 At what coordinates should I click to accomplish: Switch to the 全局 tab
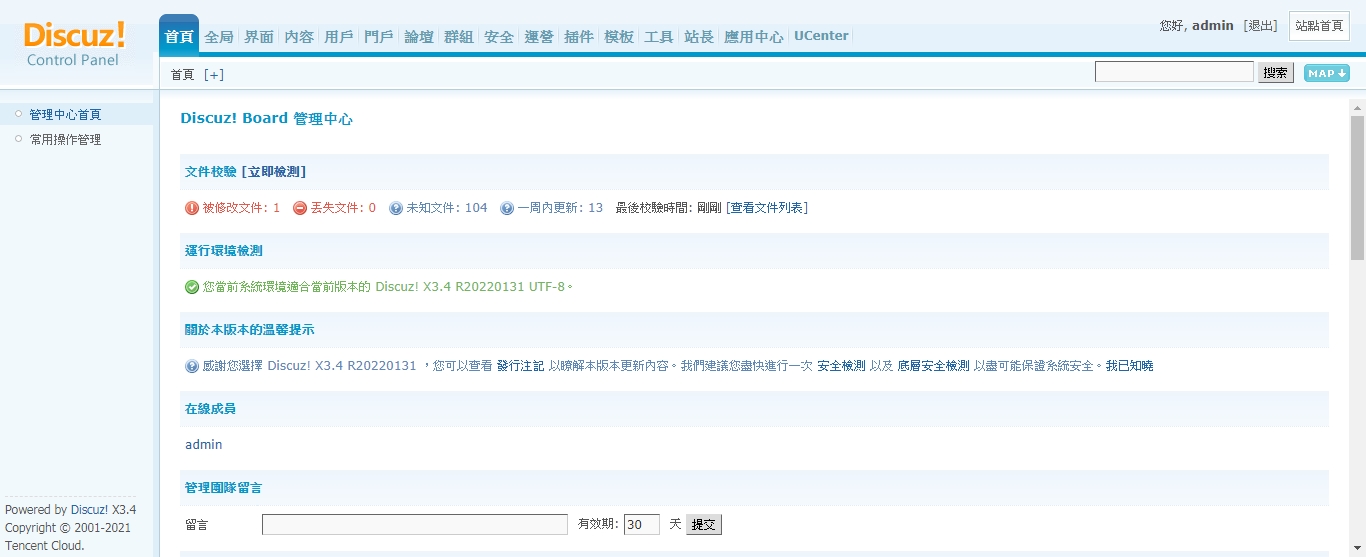(219, 36)
